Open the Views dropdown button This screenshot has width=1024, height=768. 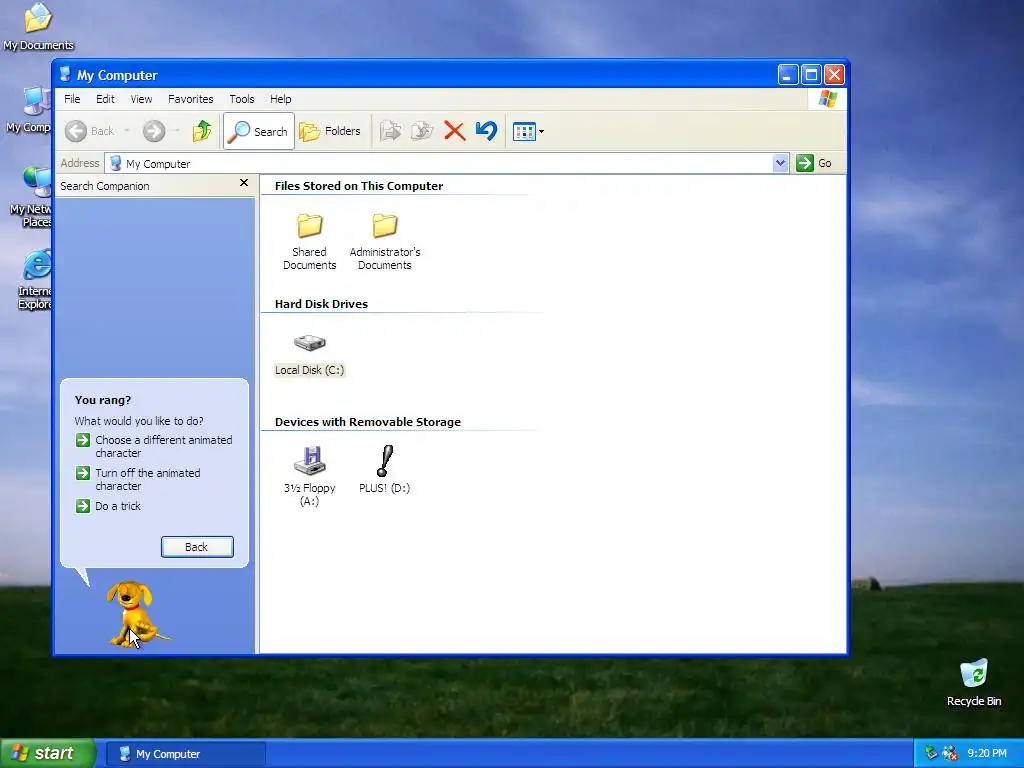(528, 131)
